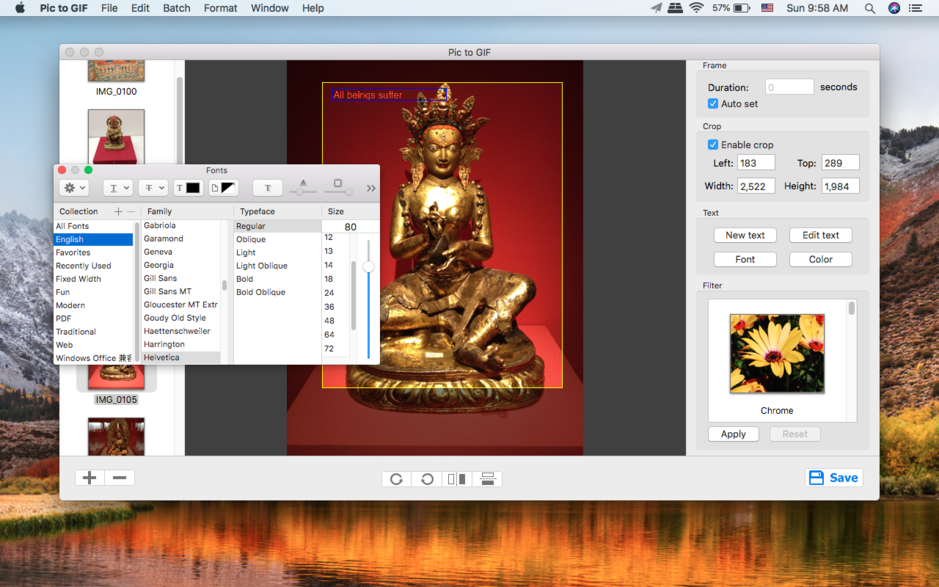Viewport: 939px width, 587px height.
Task: Click the text shadow button in Fonts panel
Action: [x=267, y=188]
